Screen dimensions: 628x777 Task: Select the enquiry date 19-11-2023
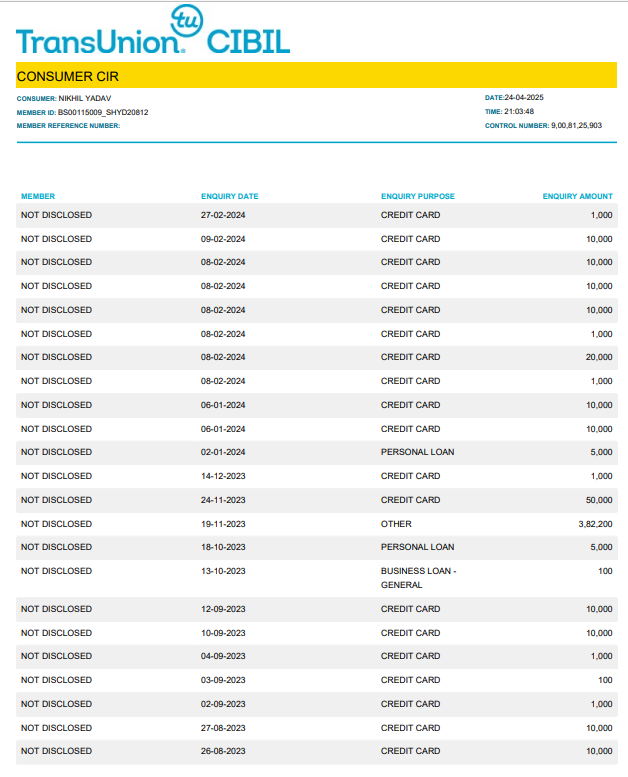[x=223, y=524]
